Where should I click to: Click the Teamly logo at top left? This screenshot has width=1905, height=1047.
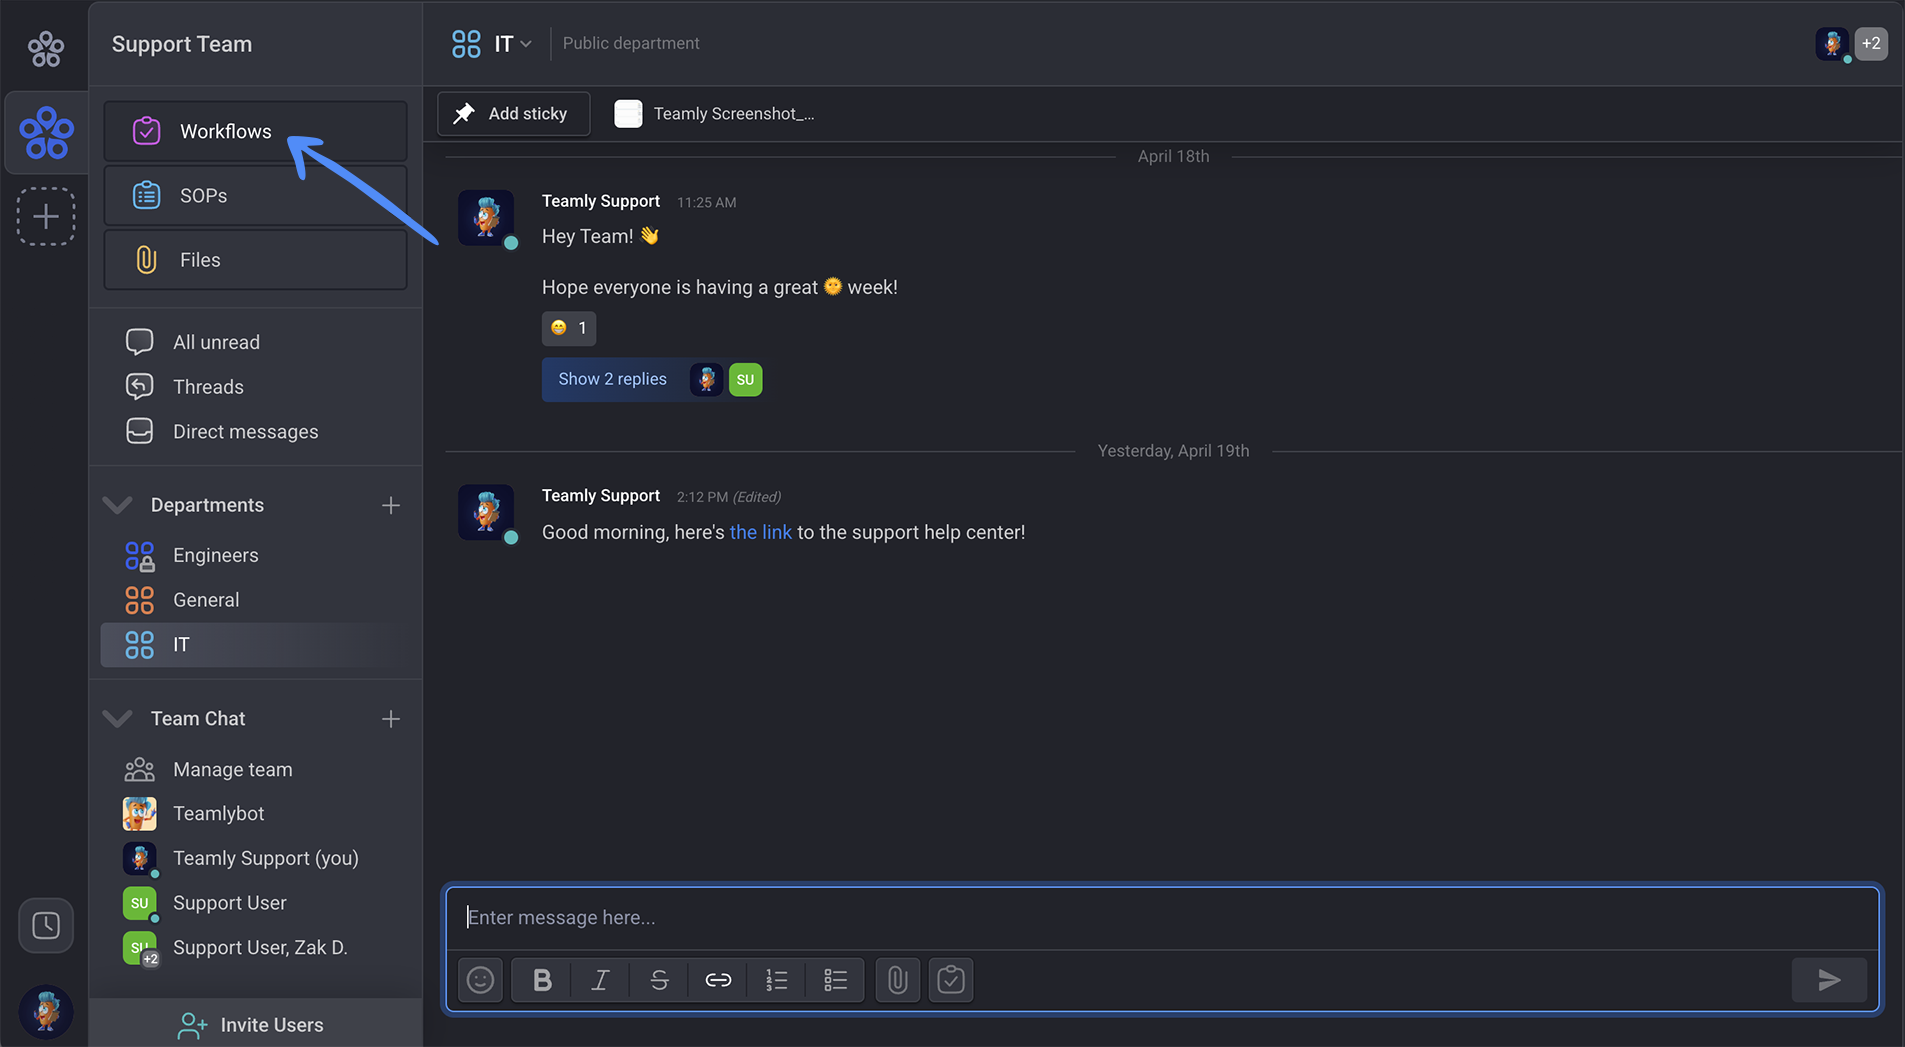click(x=46, y=47)
